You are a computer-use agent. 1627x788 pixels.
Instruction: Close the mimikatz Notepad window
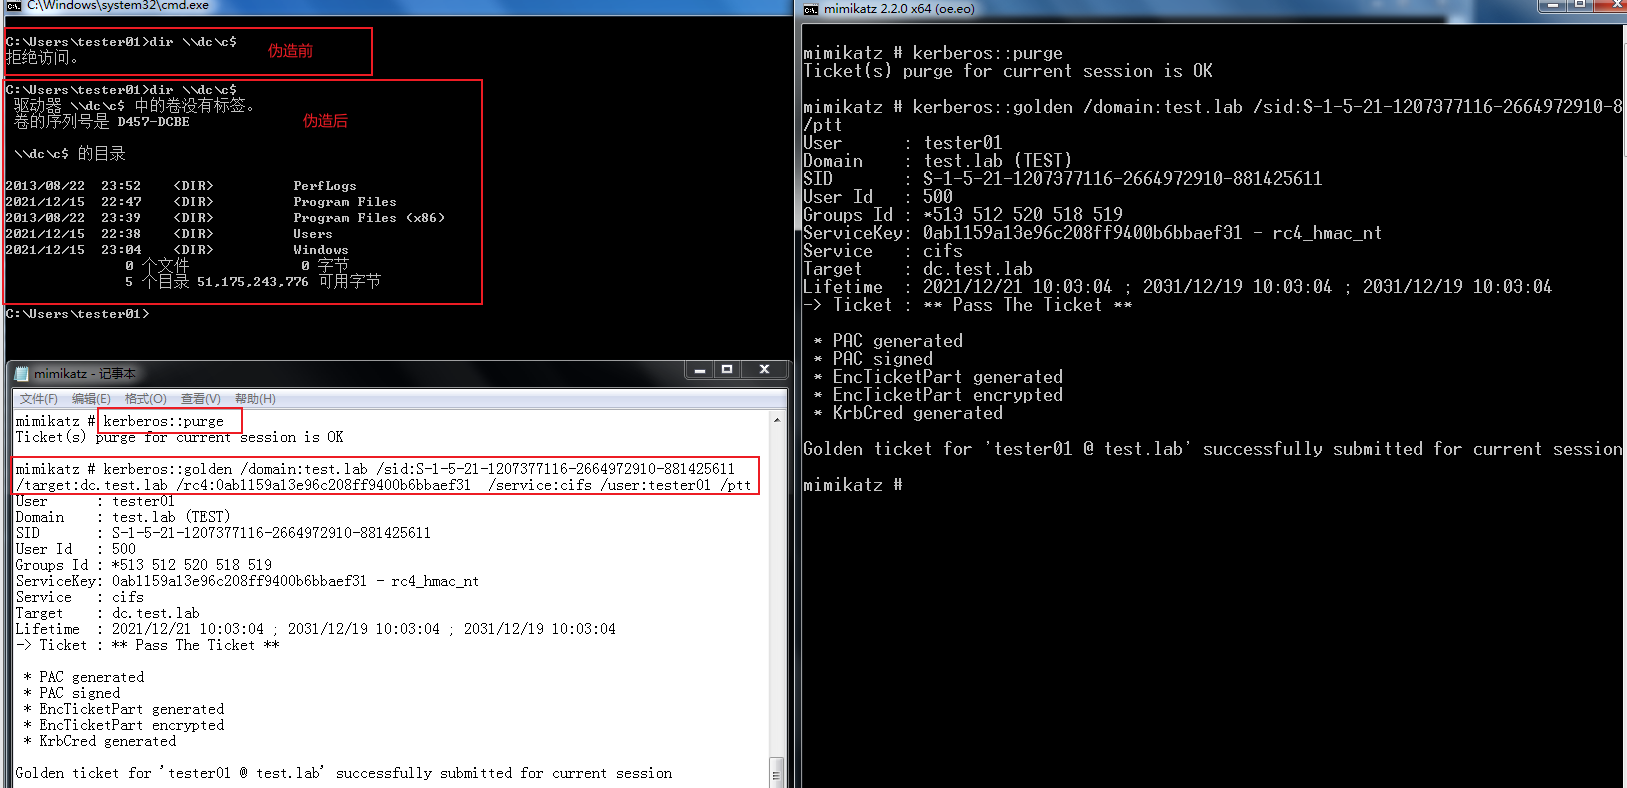(x=764, y=369)
